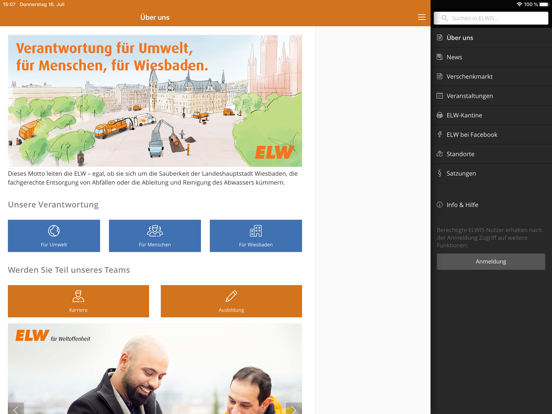Screen dimensions: 552x414
Task: Tap the Wi-Fi status icon
Action: coord(519,4)
